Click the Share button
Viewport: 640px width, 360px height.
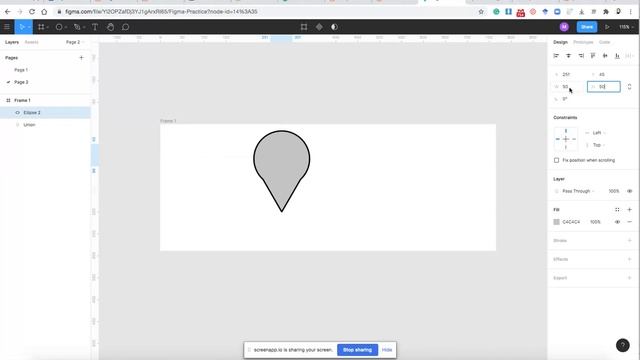[587, 27]
